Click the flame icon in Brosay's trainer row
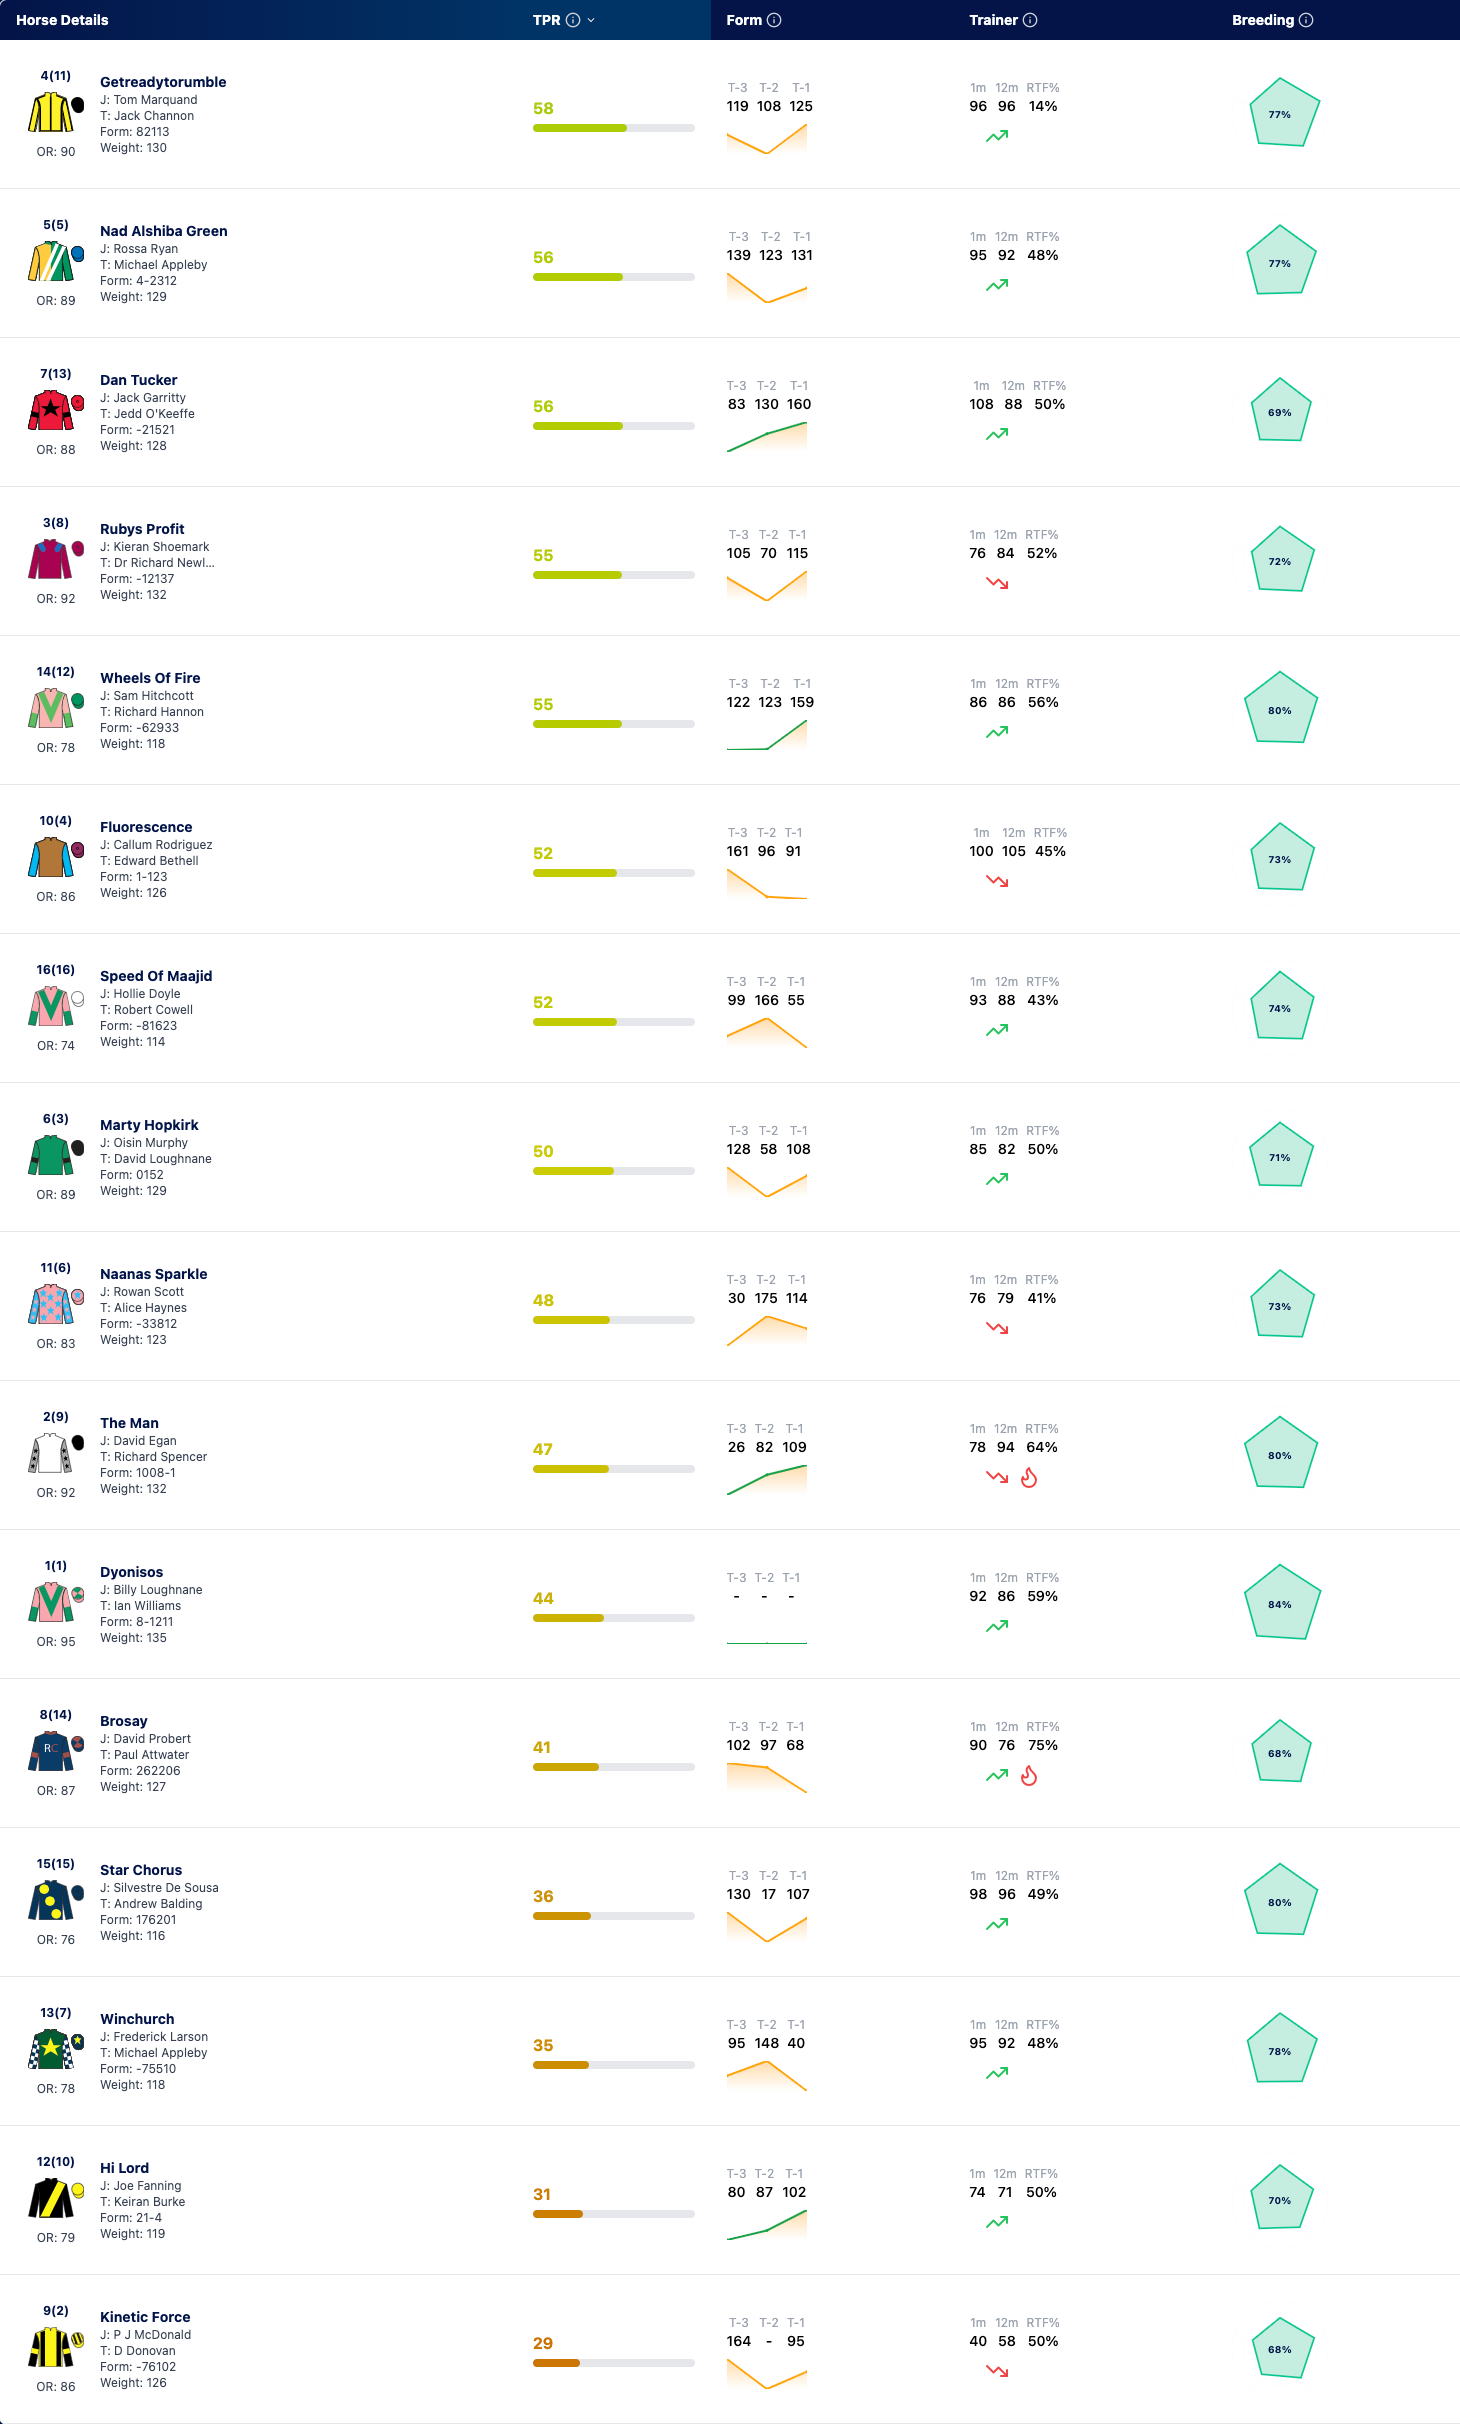 pyautogui.click(x=1029, y=1775)
